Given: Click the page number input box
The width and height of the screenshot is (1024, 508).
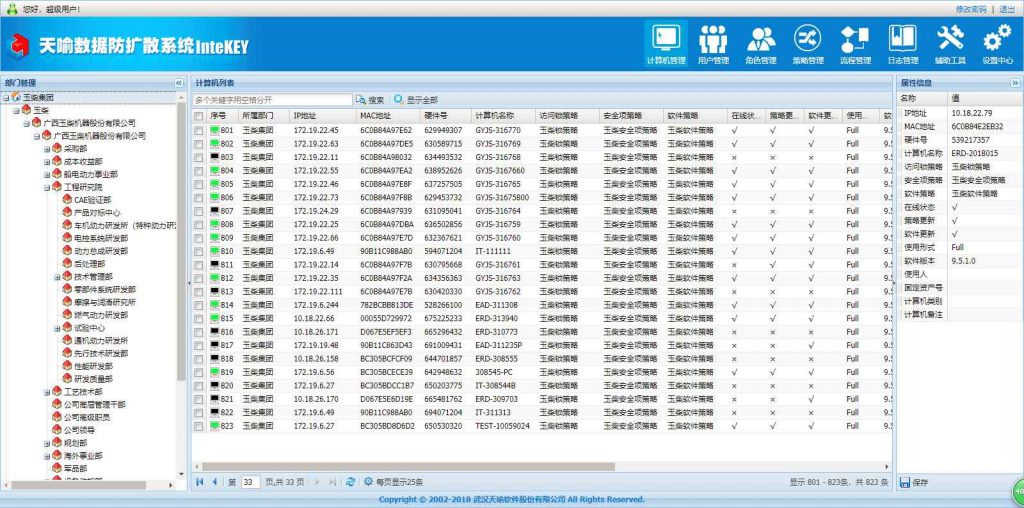Looking at the screenshot, I should pyautogui.click(x=251, y=482).
